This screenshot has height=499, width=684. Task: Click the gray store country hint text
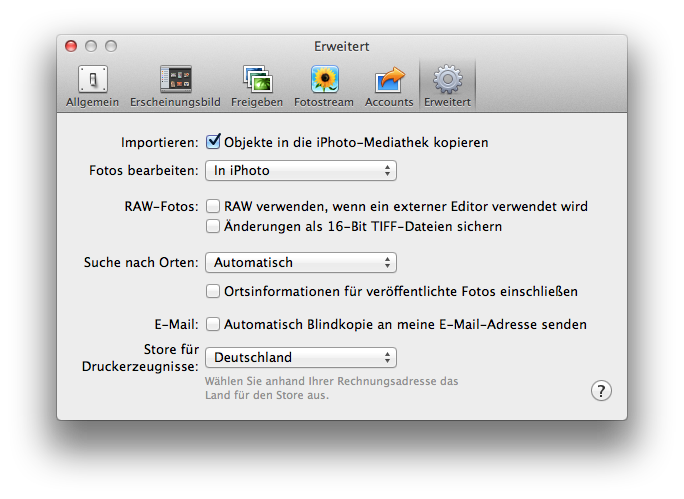pos(331,388)
